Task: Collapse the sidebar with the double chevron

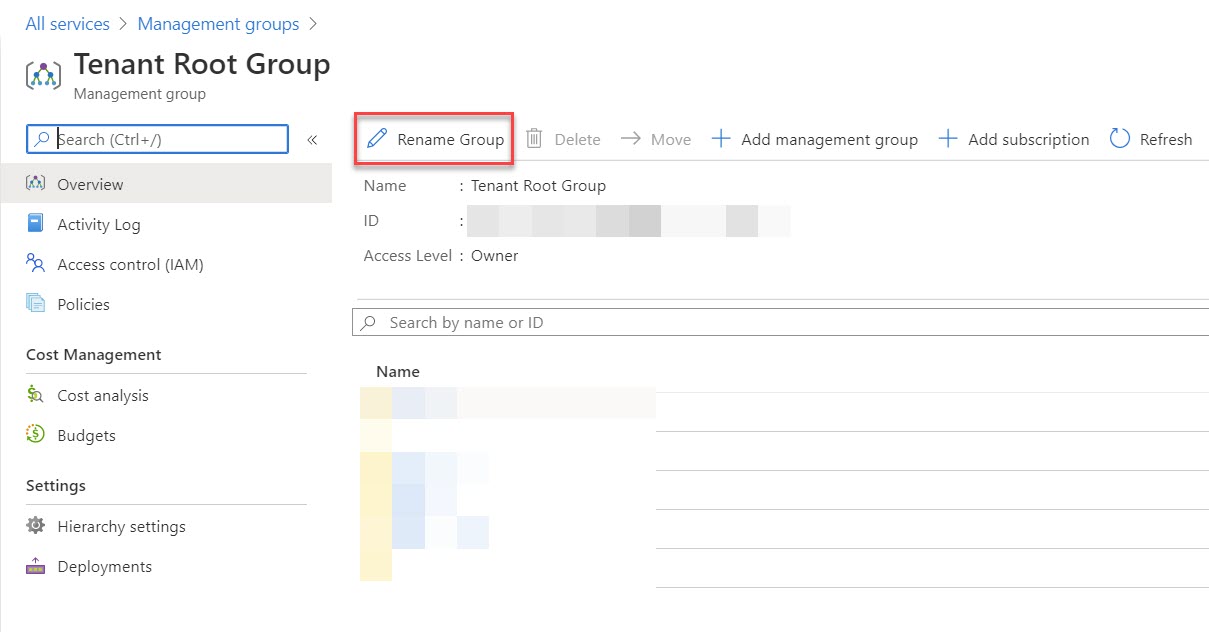Action: 311,140
